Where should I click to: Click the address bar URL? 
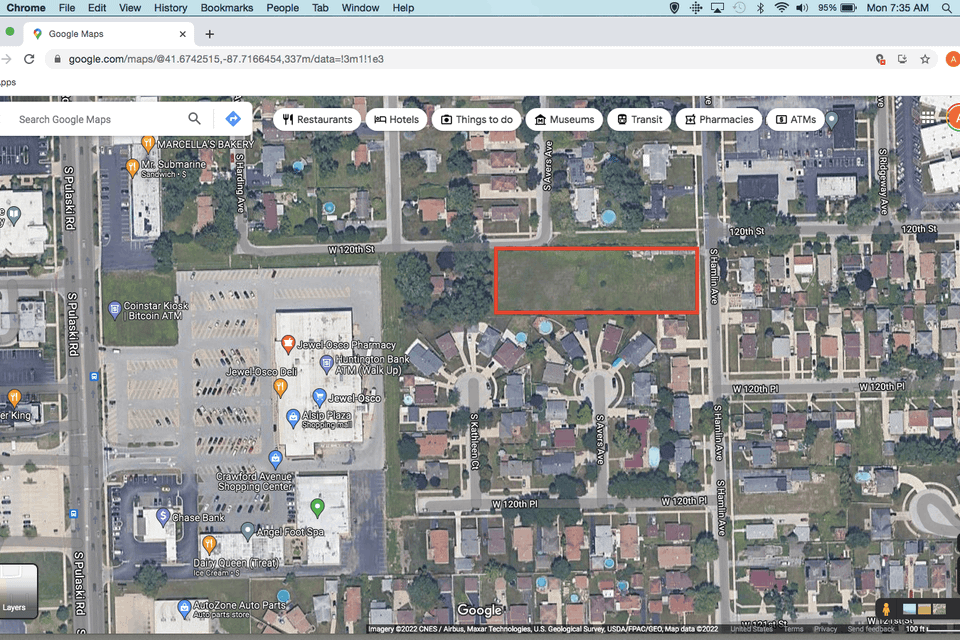pos(226,59)
